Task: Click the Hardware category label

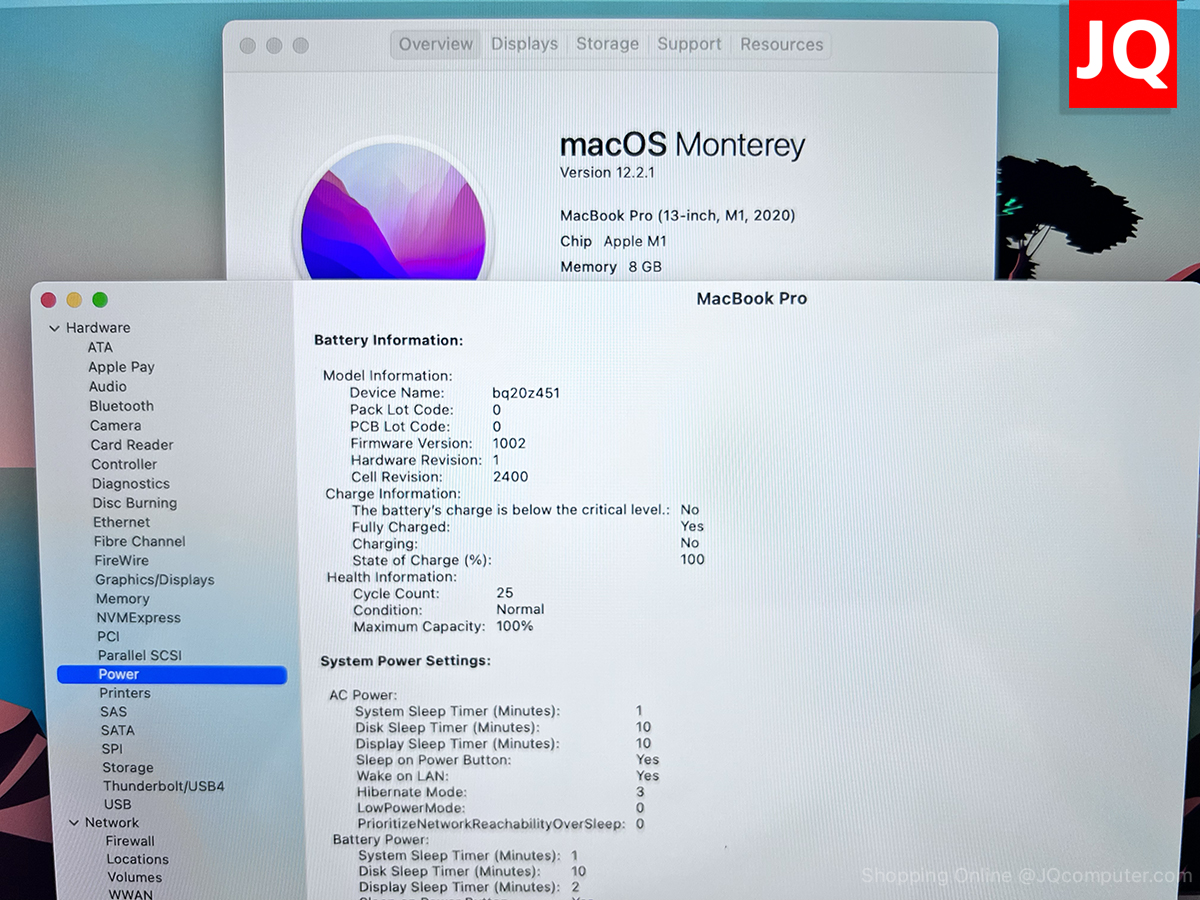Action: click(98, 328)
